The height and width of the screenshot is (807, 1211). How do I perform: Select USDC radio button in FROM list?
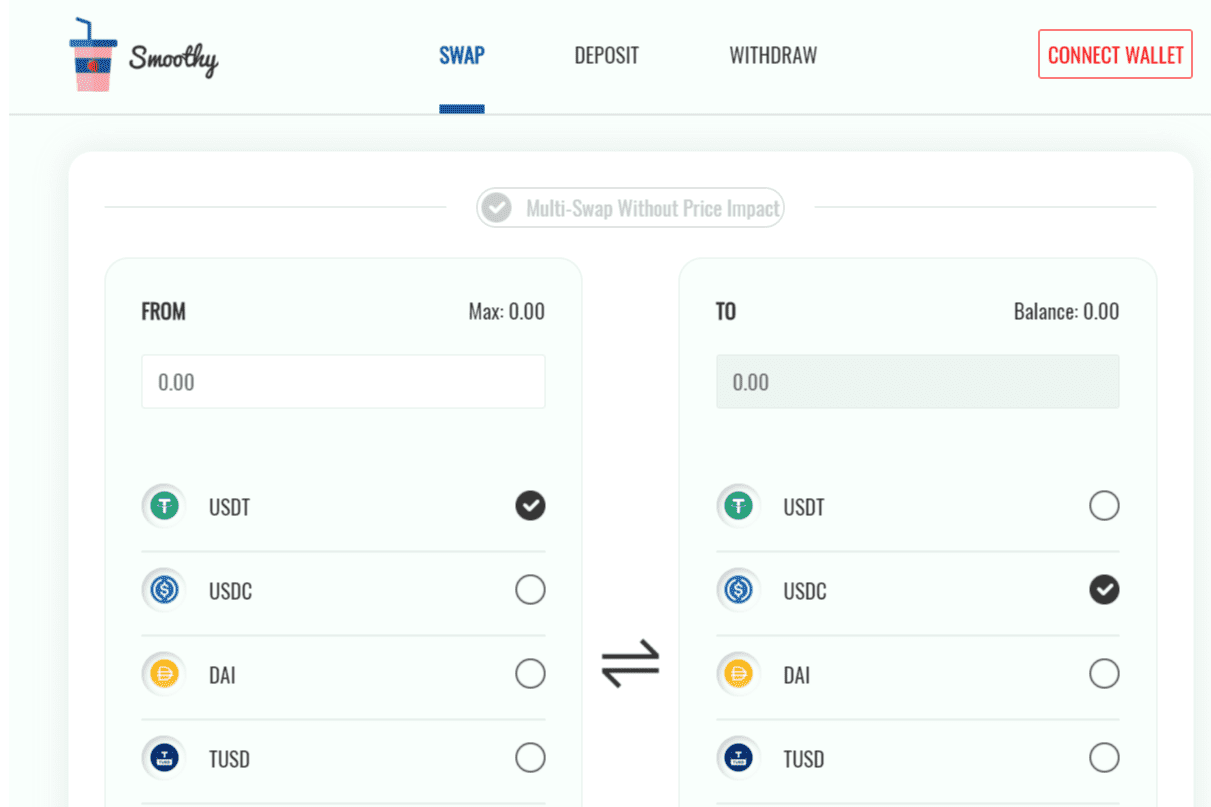point(530,590)
